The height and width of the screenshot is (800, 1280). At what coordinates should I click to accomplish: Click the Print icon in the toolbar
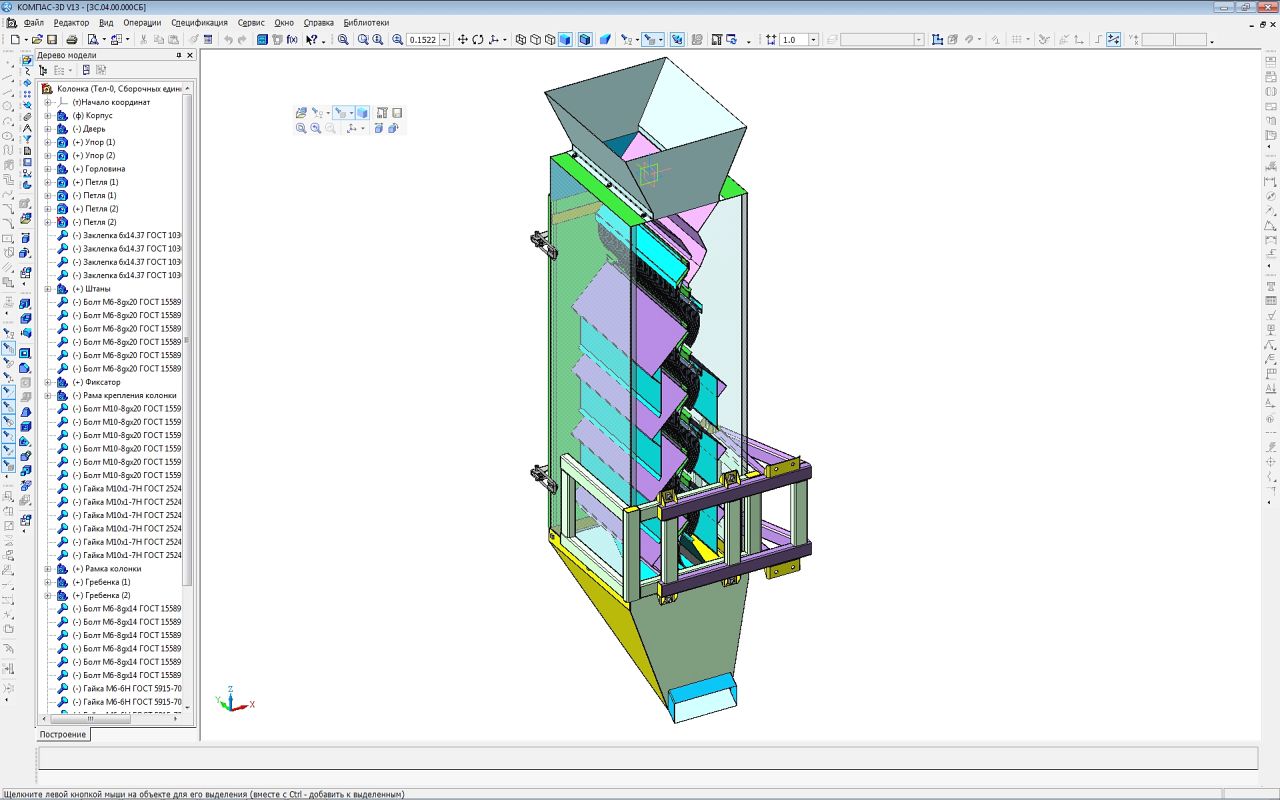(72, 40)
